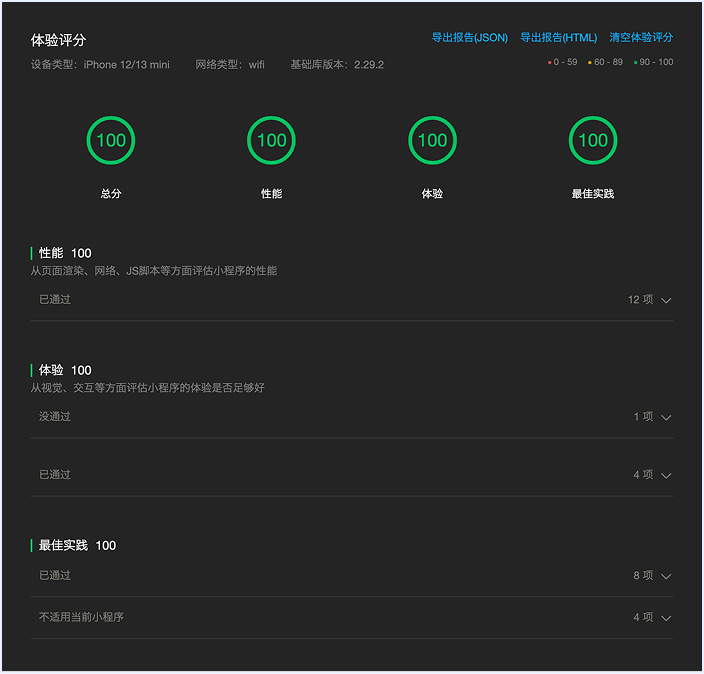Click the 性能 100 section heading

65,253
